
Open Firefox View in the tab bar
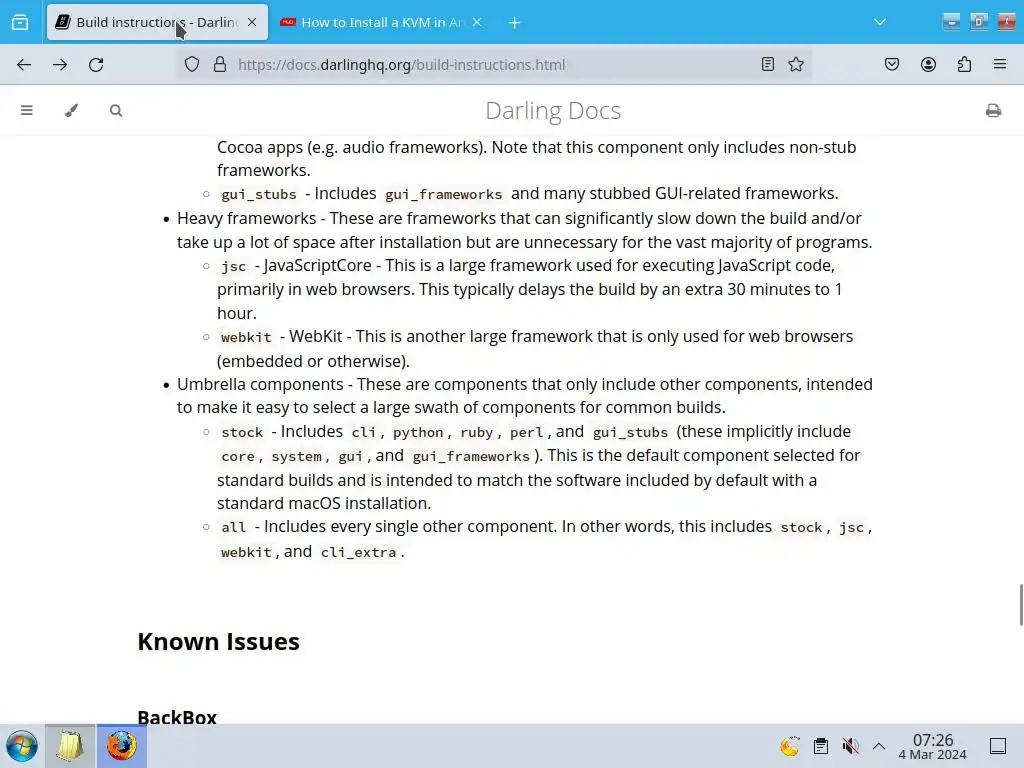(x=20, y=22)
